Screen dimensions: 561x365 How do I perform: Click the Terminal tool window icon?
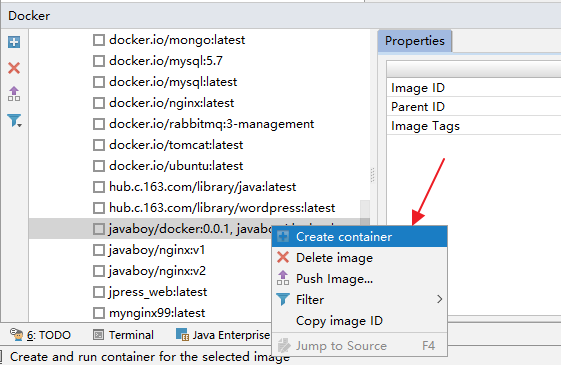[x=98, y=335]
